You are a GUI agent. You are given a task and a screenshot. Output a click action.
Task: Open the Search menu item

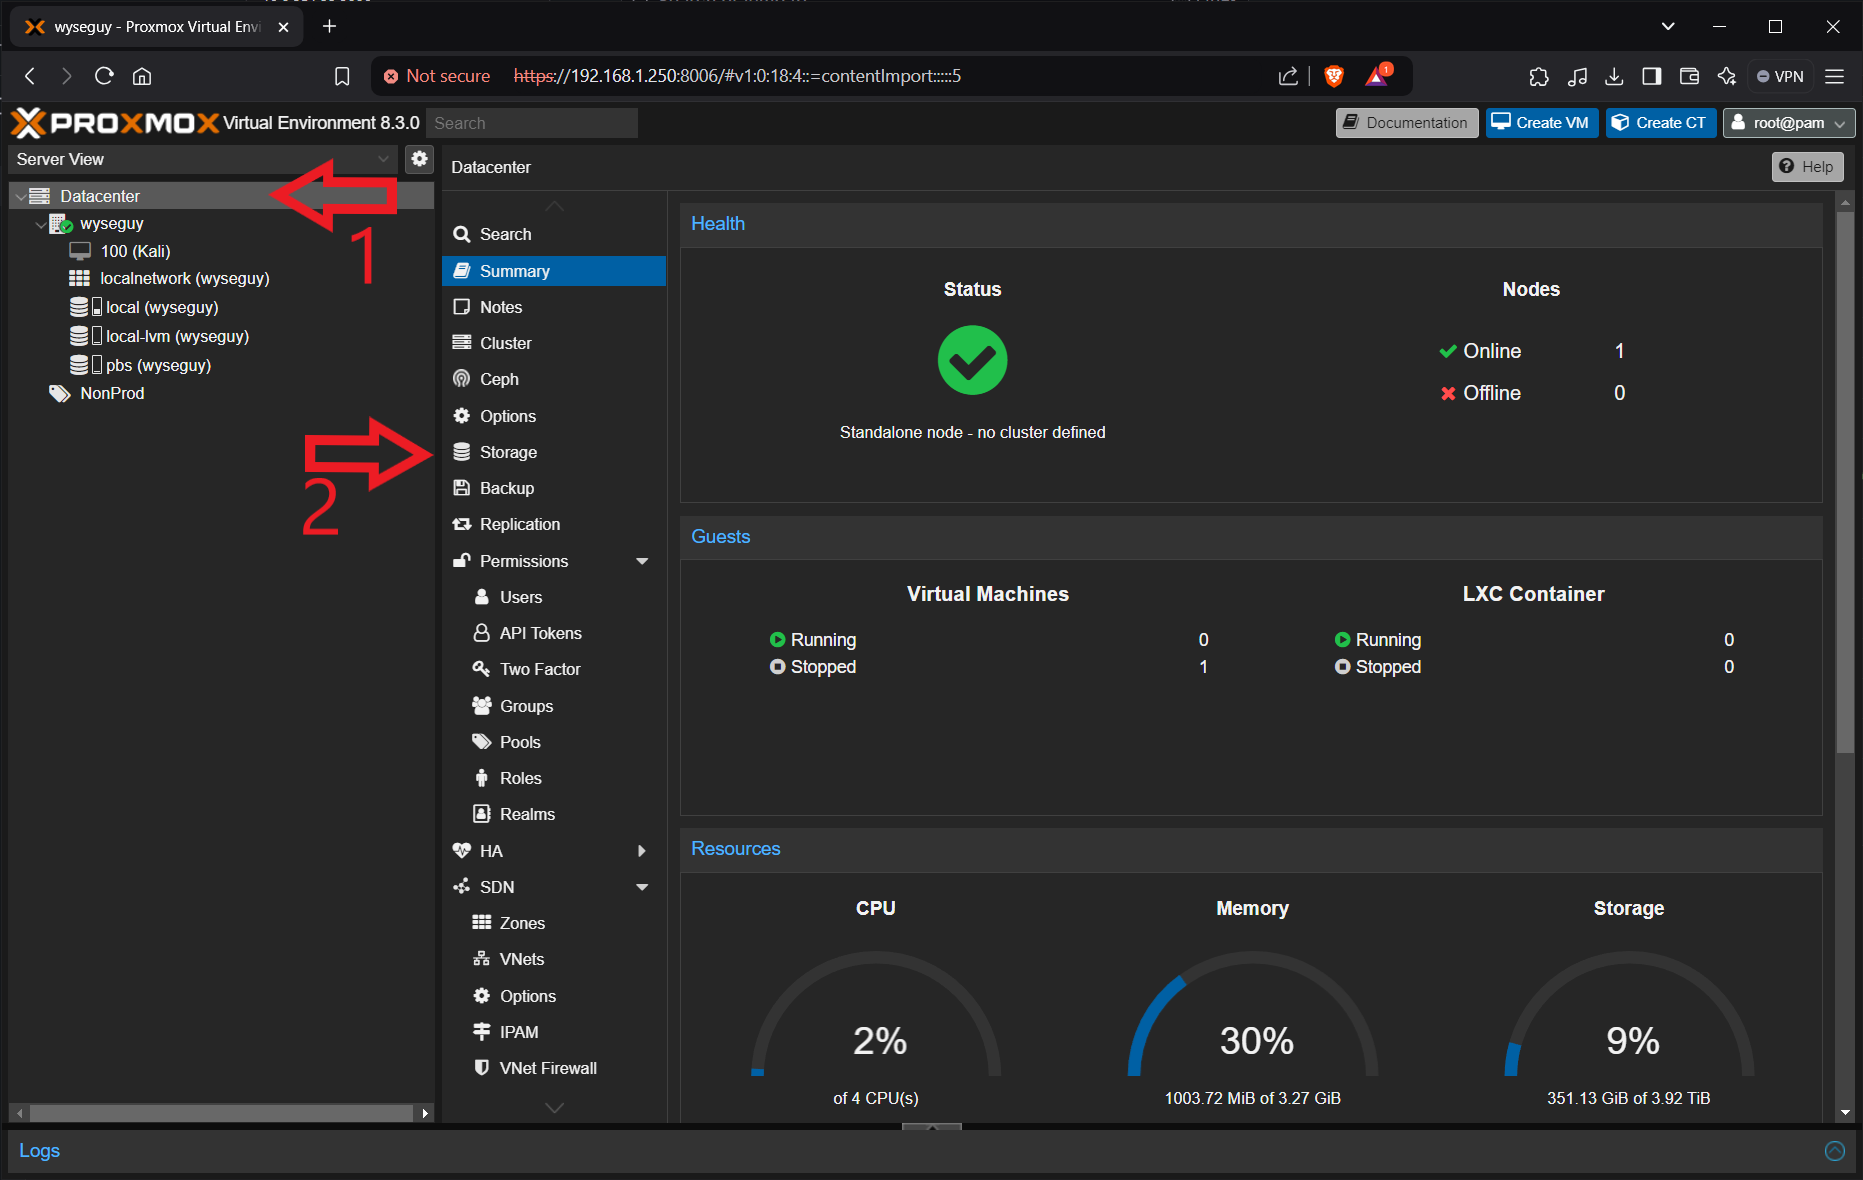click(554, 234)
